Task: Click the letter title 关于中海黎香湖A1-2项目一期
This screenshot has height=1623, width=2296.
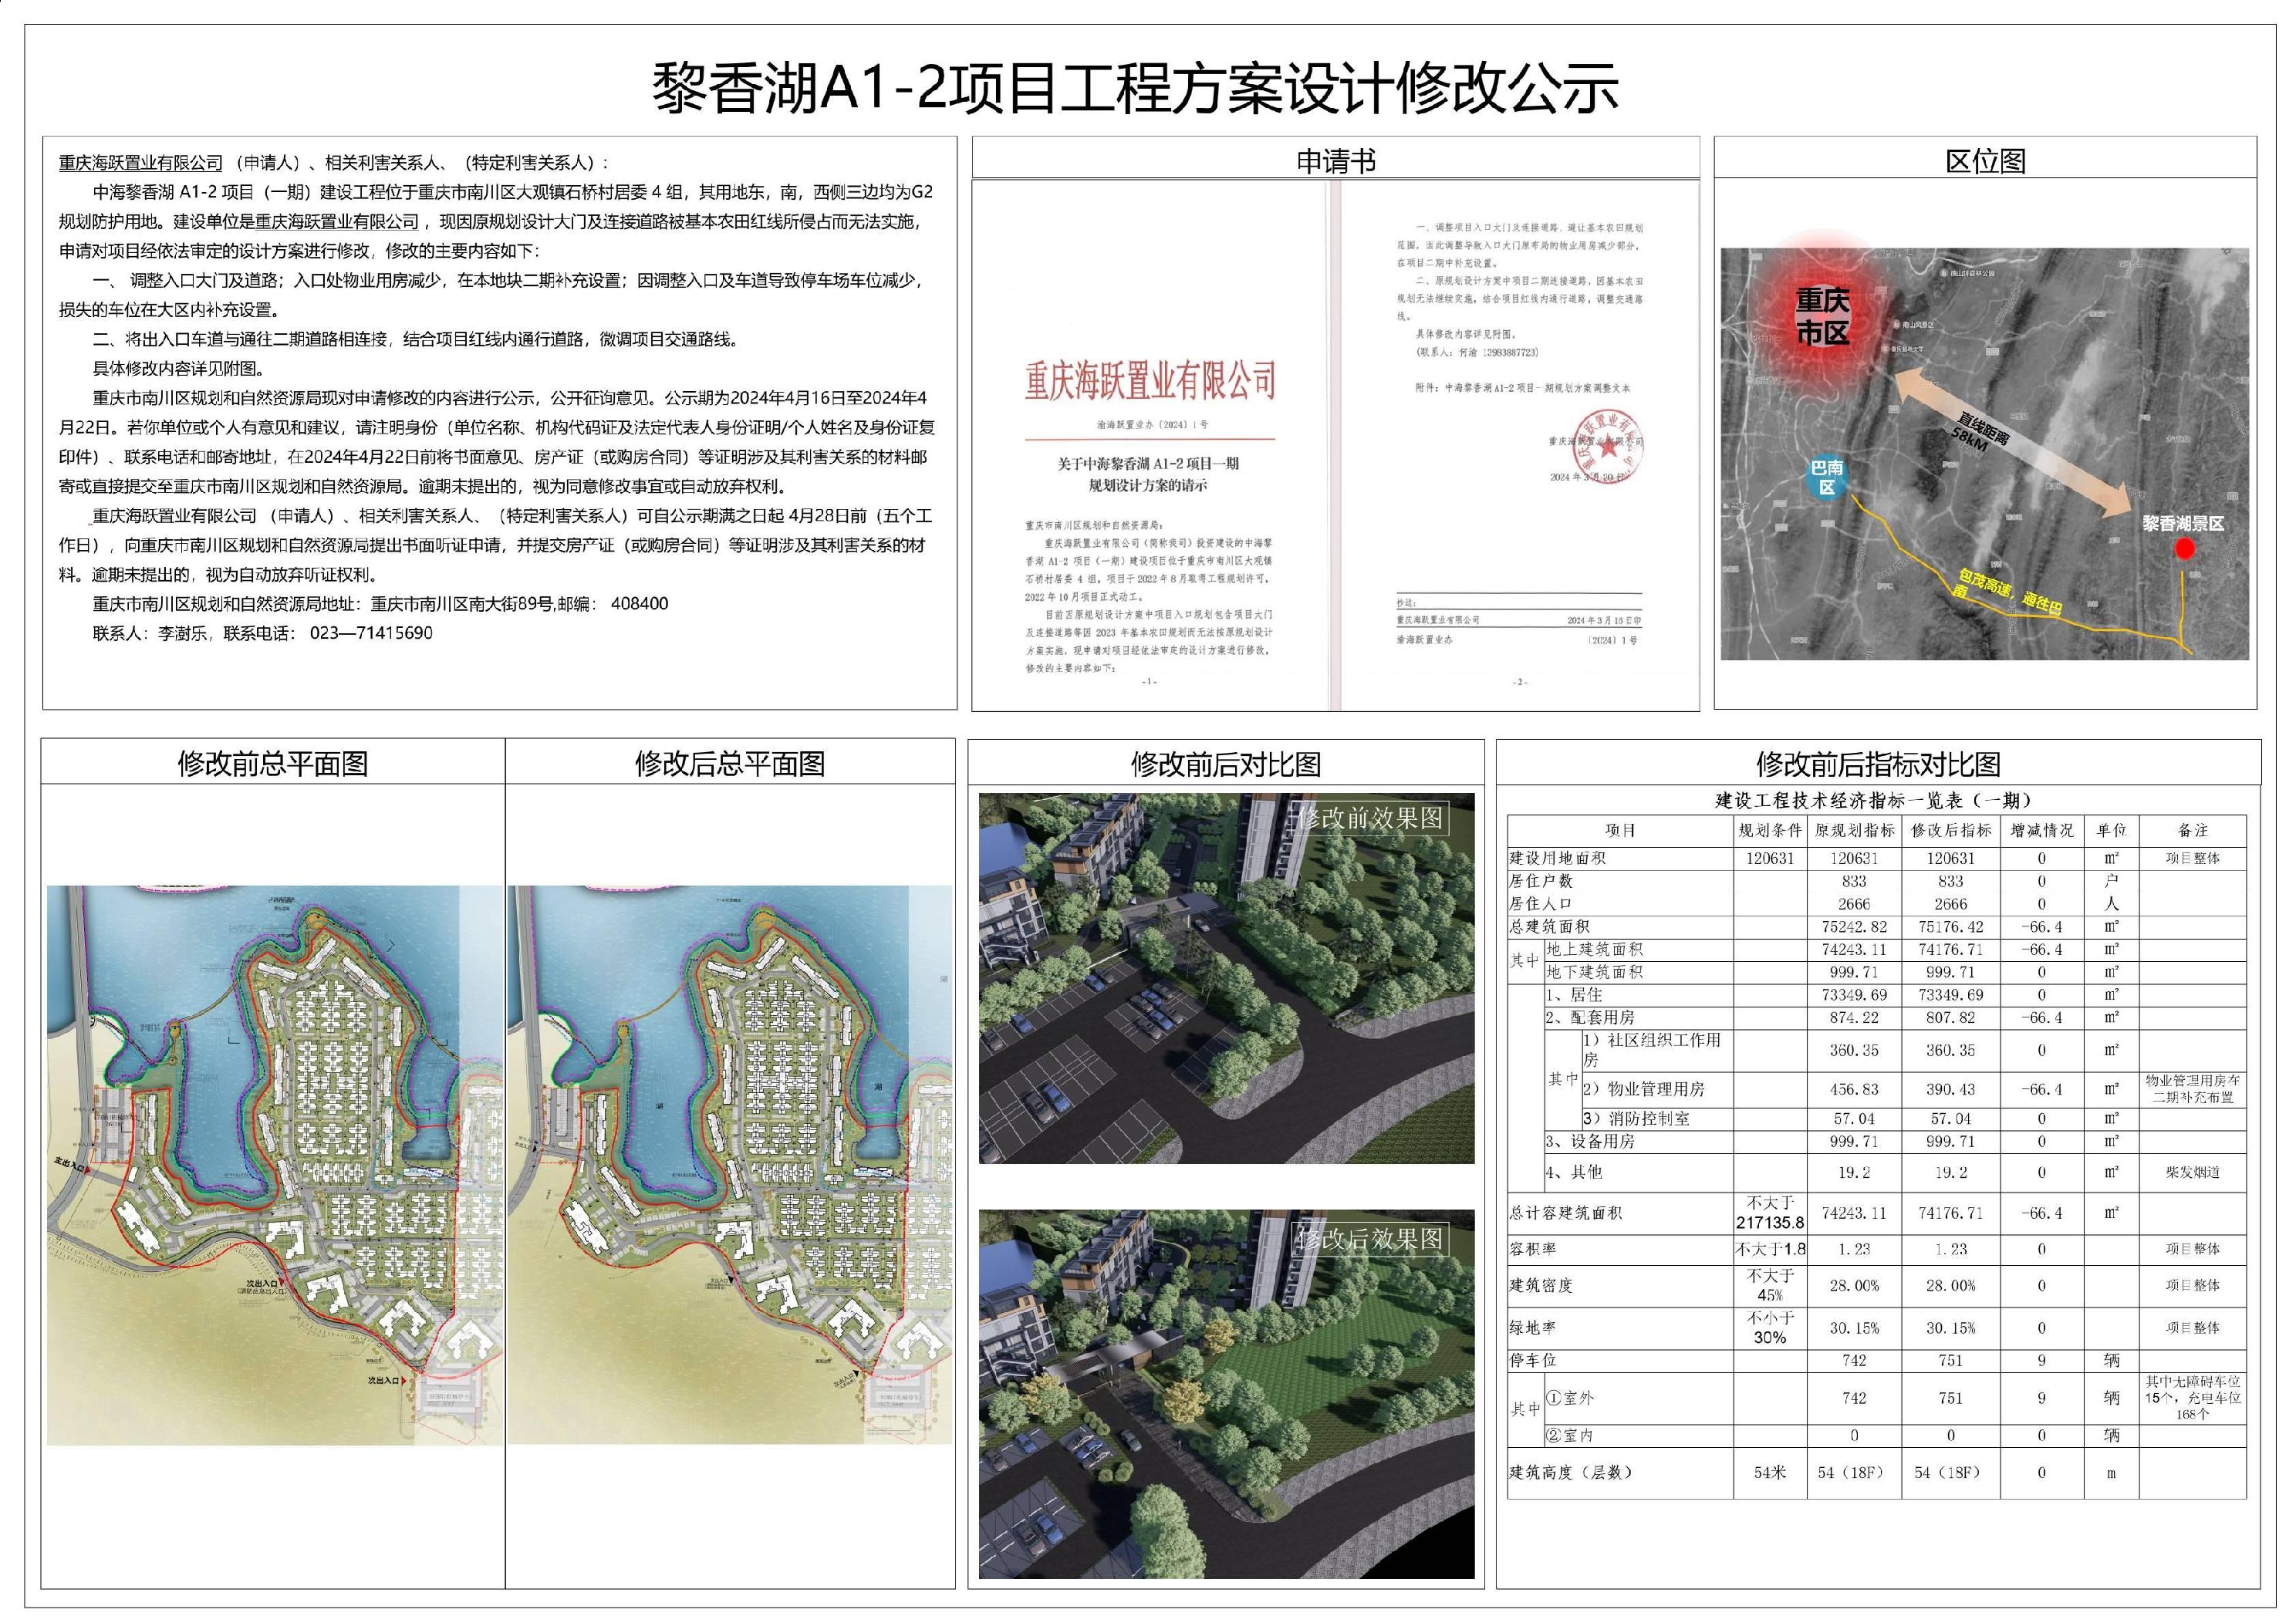Action: (1148, 464)
